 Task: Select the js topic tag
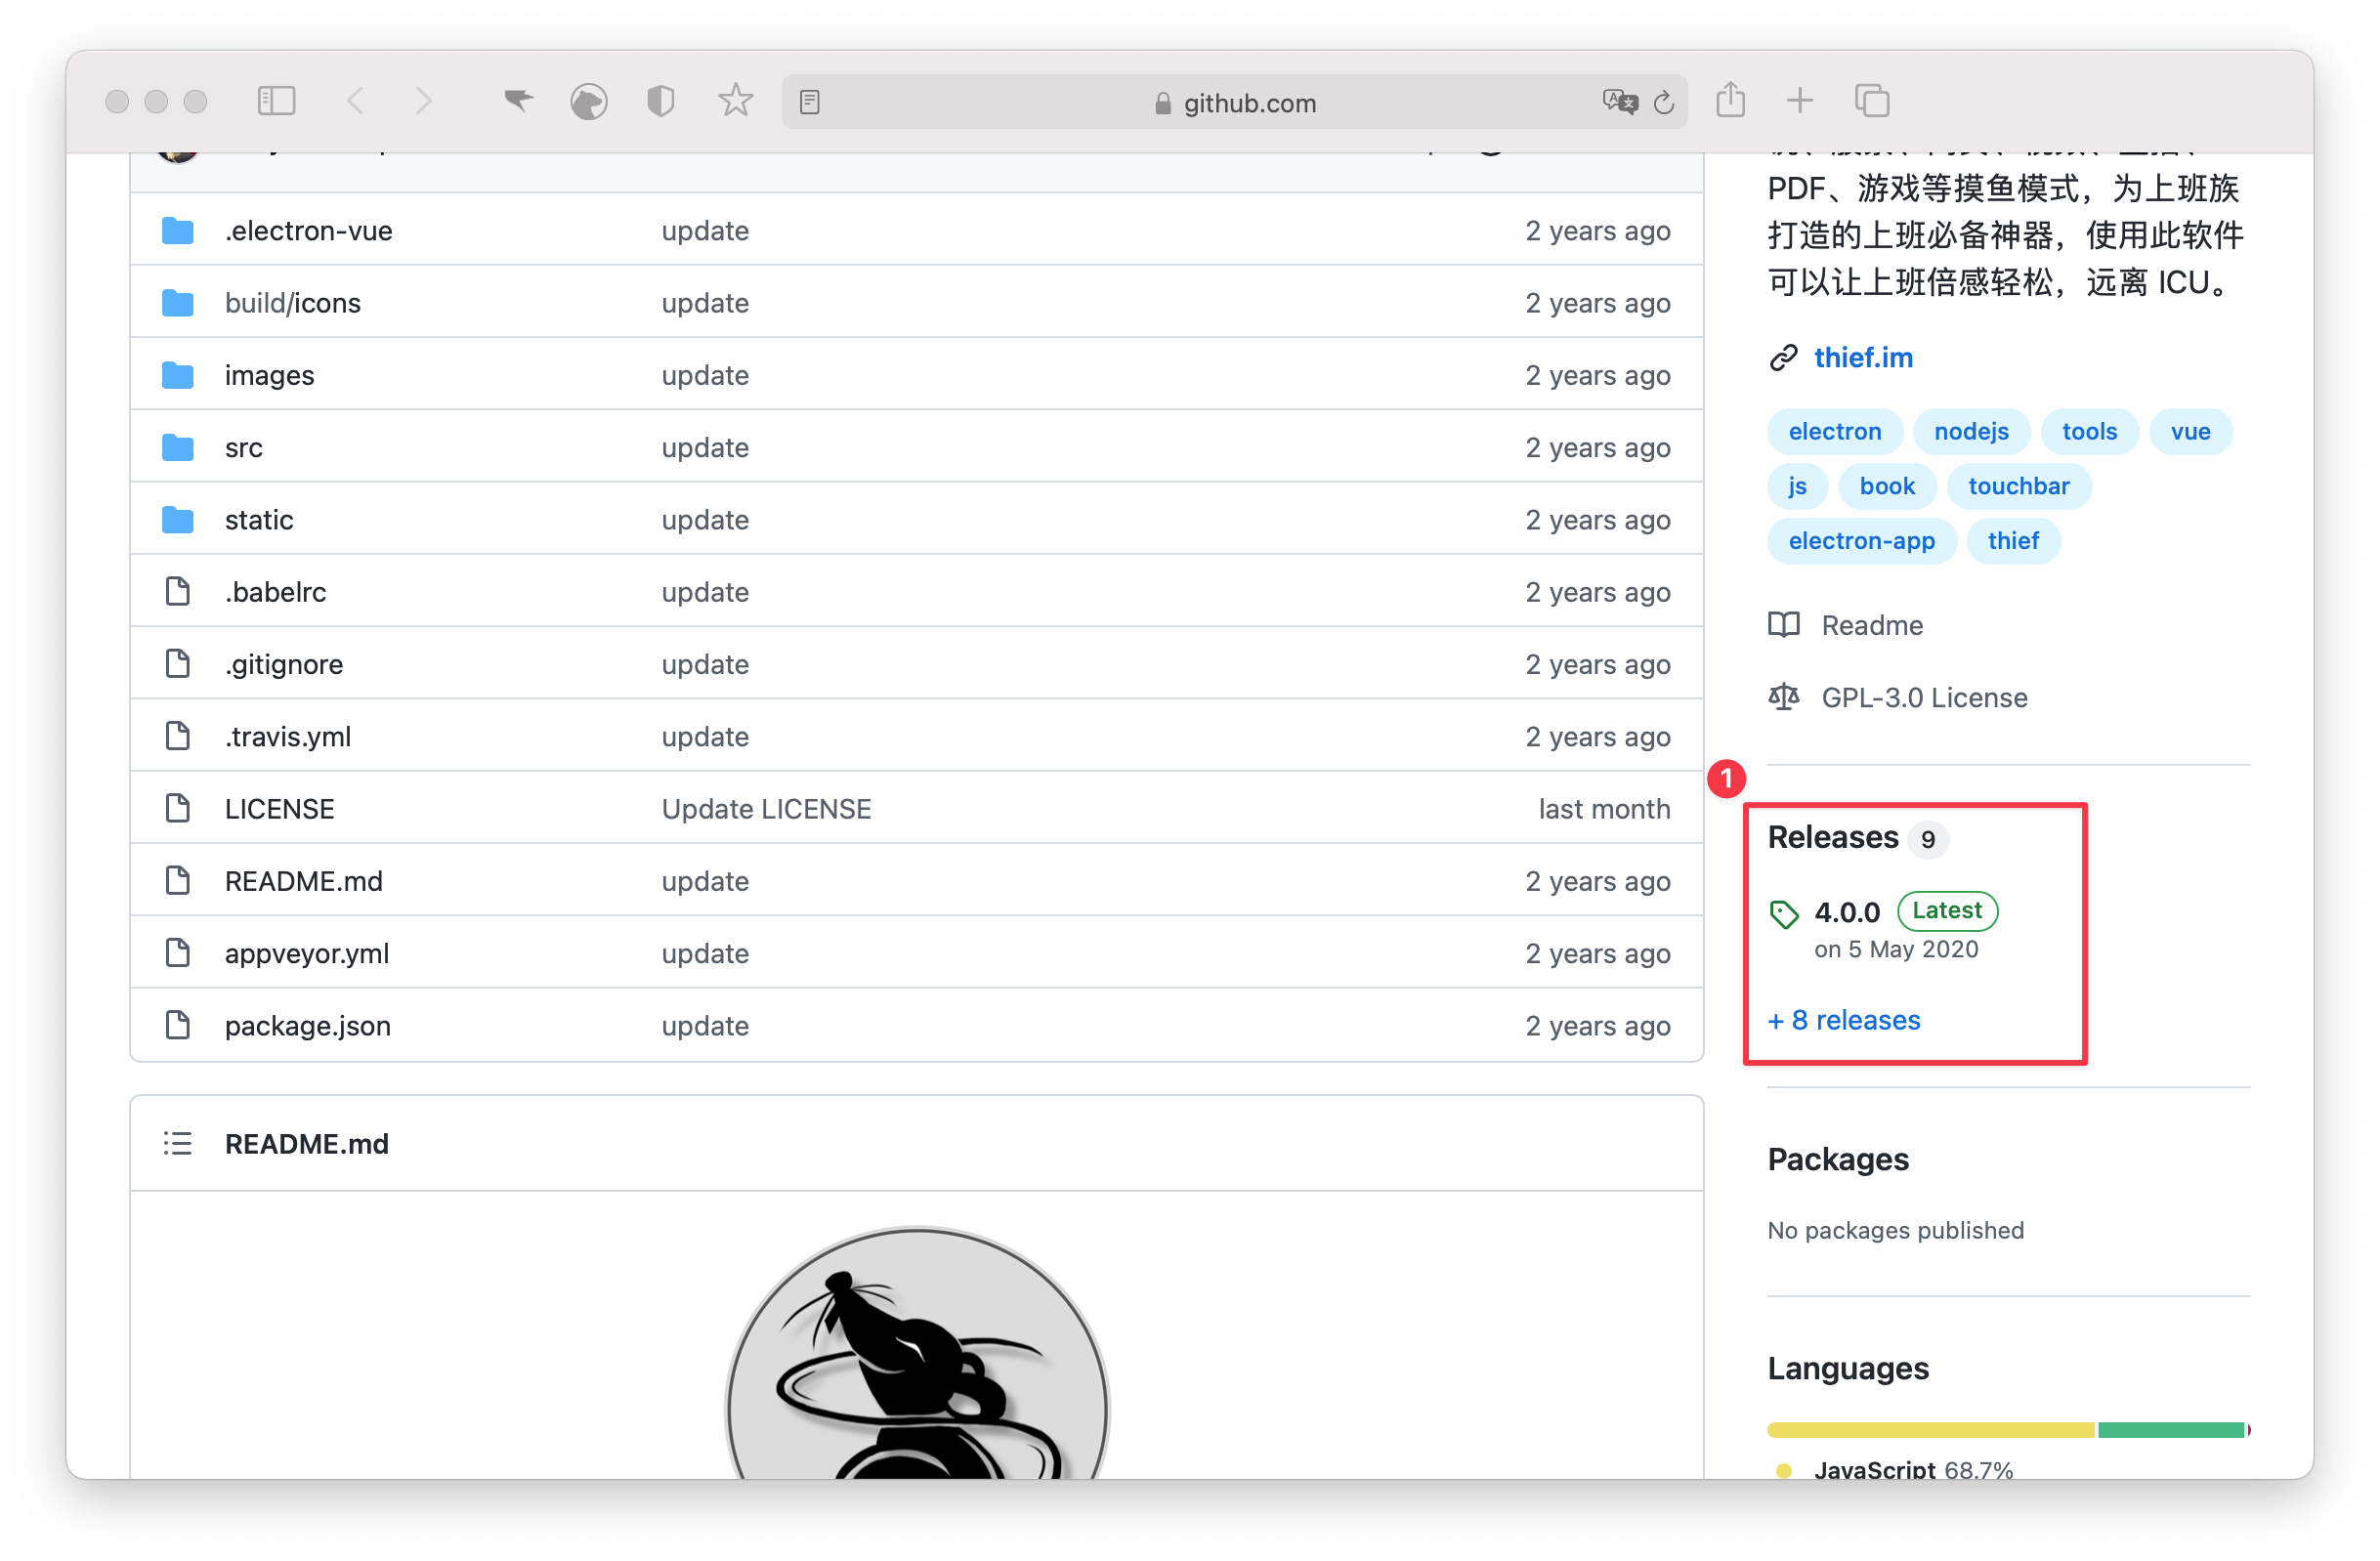click(1797, 486)
